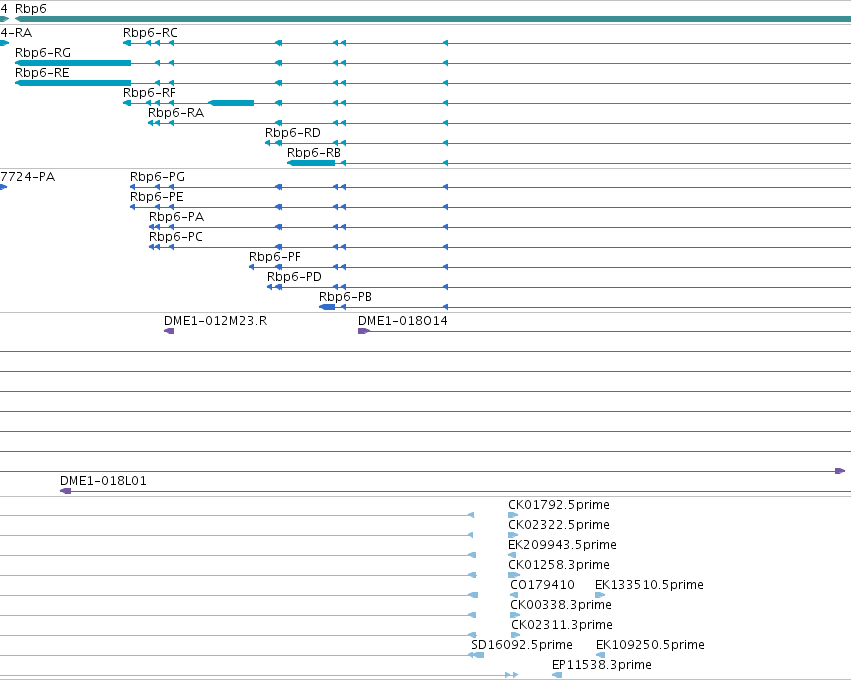Click the DME1-012M23.R purple arrow glyph
The image size is (851, 680).
(169, 331)
